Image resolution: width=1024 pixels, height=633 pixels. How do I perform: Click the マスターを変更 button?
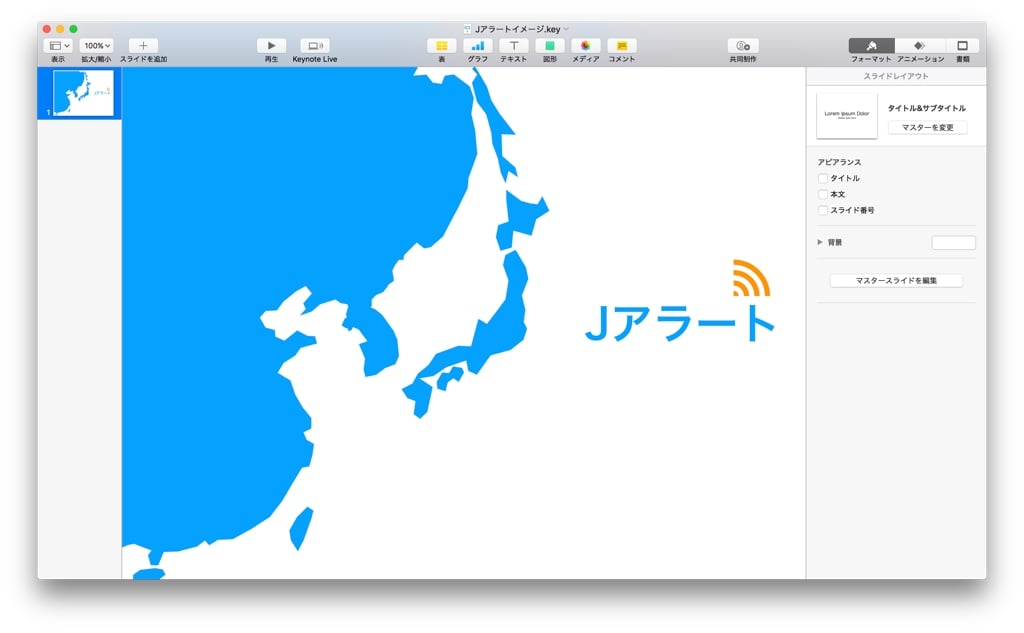927,127
